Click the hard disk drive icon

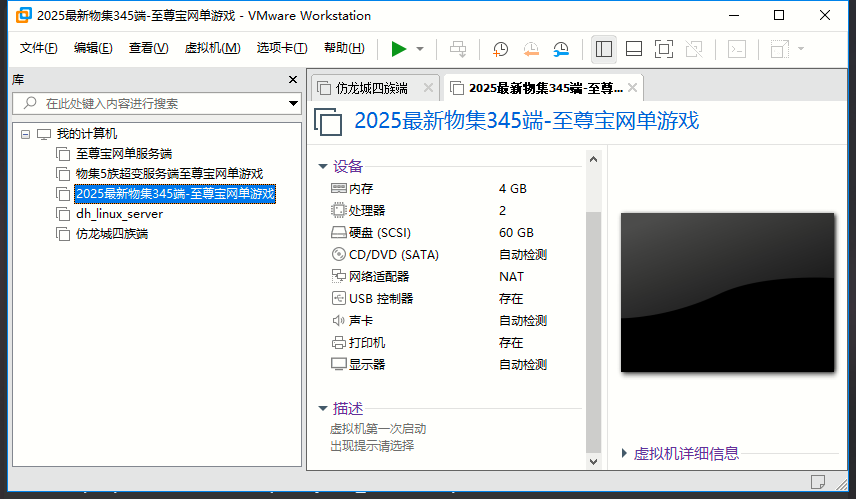pos(338,233)
